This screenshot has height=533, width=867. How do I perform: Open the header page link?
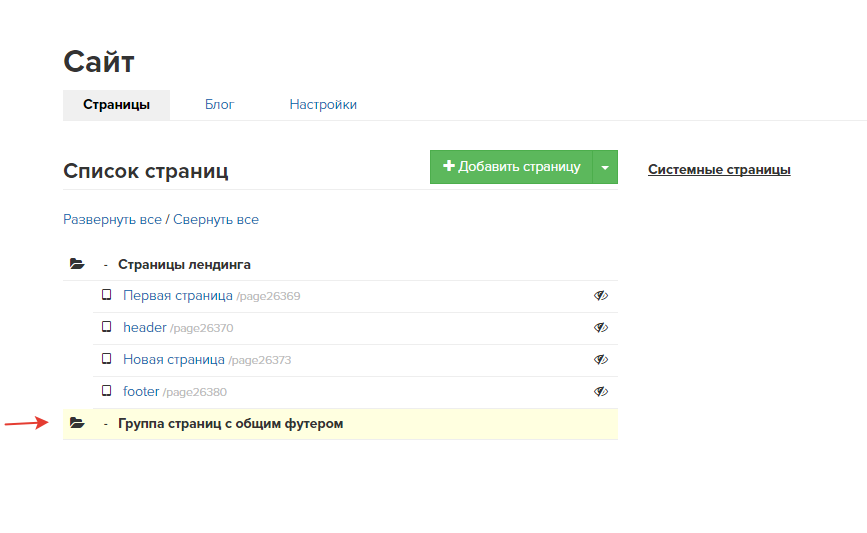point(144,328)
